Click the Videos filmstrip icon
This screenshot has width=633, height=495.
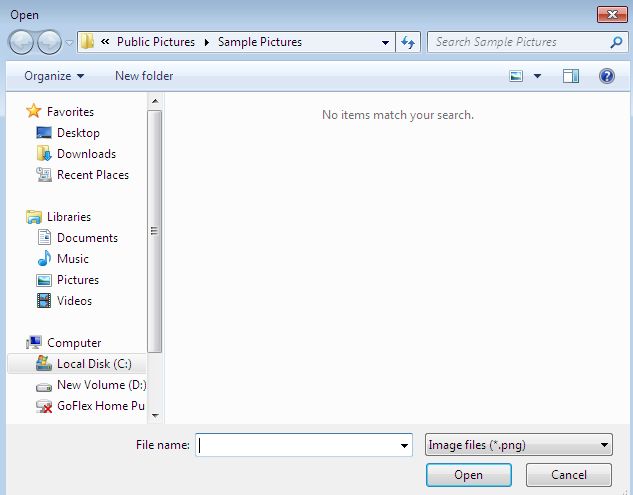[x=44, y=301]
